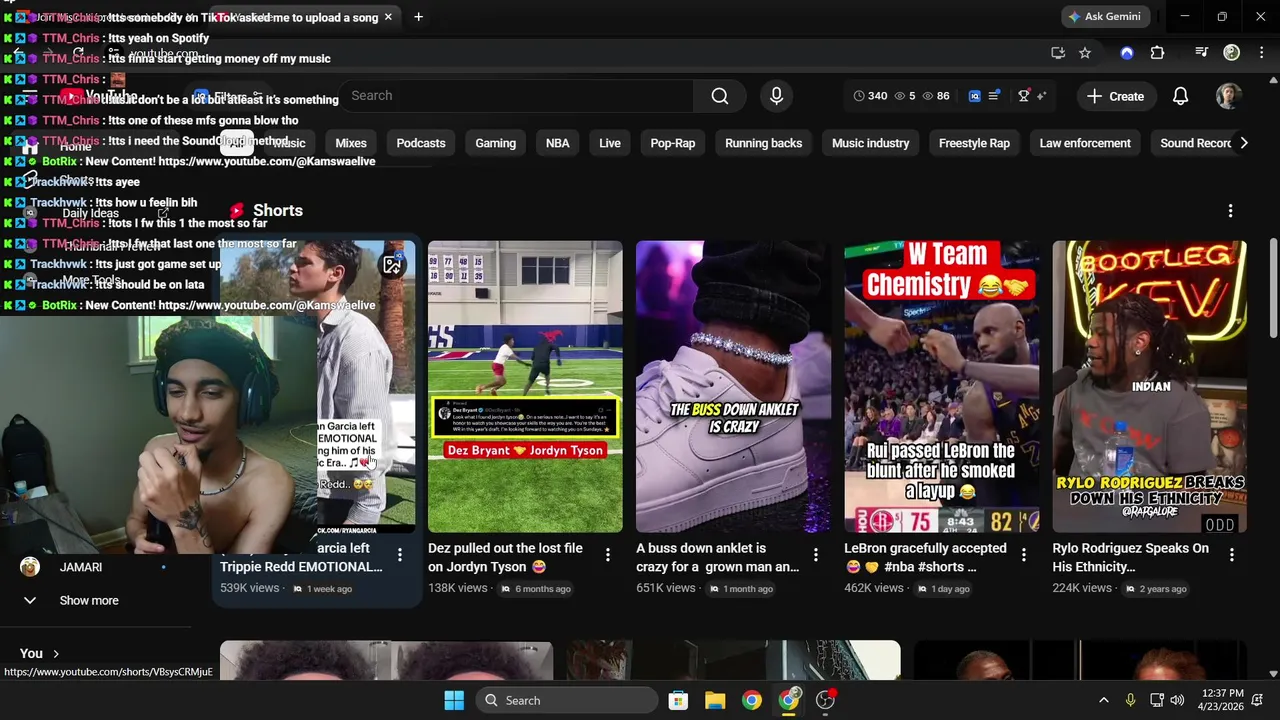Click title 'Dez pulled out the lost file'
Screen dimensions: 1280x720
point(506,557)
